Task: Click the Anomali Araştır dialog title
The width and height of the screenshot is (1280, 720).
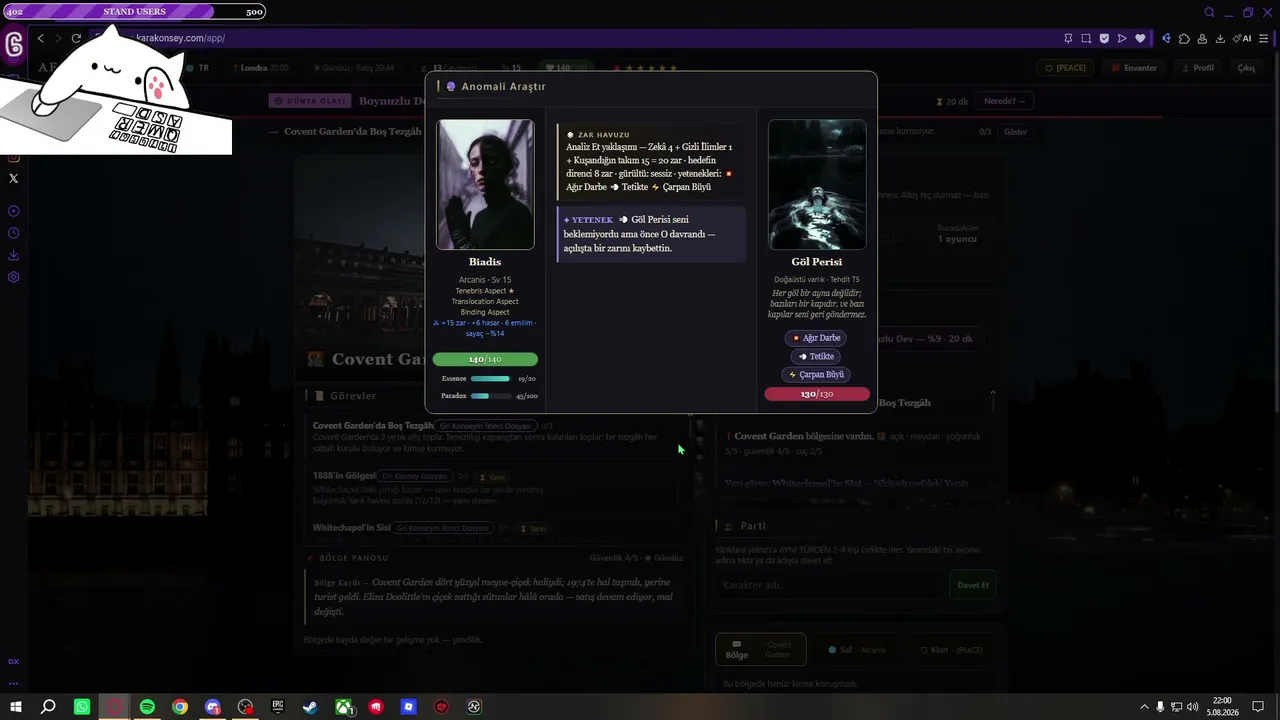Action: coord(503,87)
